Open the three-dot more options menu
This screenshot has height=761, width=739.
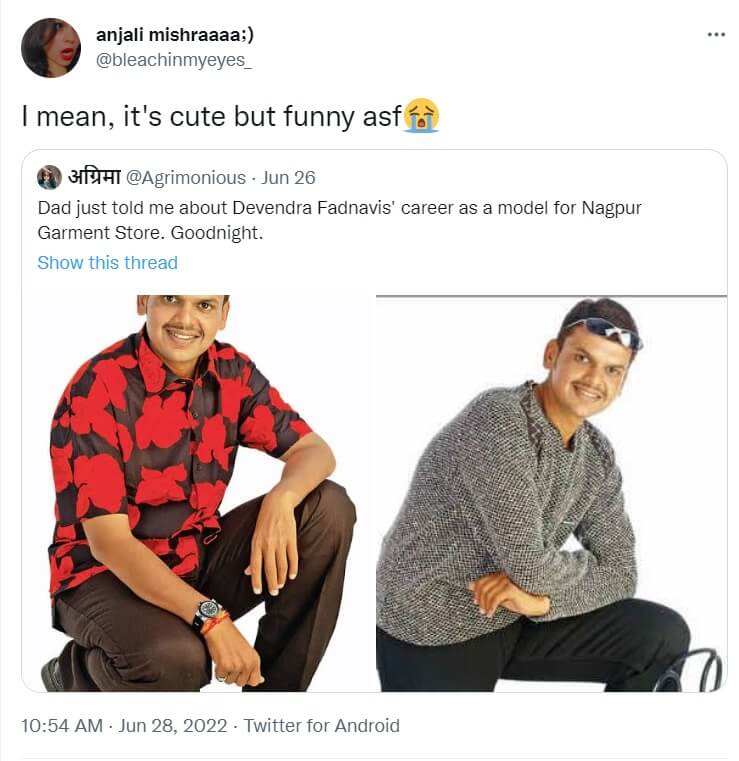715,34
